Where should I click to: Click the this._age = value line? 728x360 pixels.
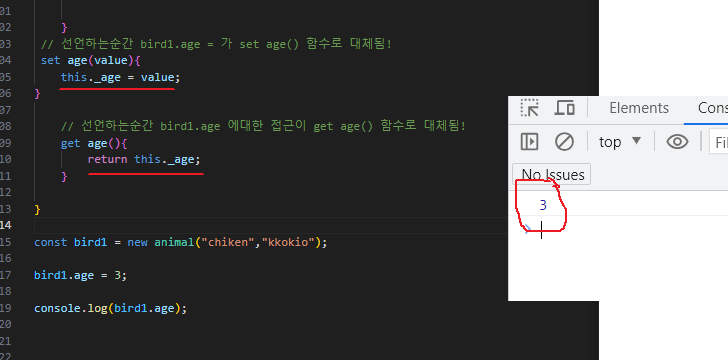120,77
